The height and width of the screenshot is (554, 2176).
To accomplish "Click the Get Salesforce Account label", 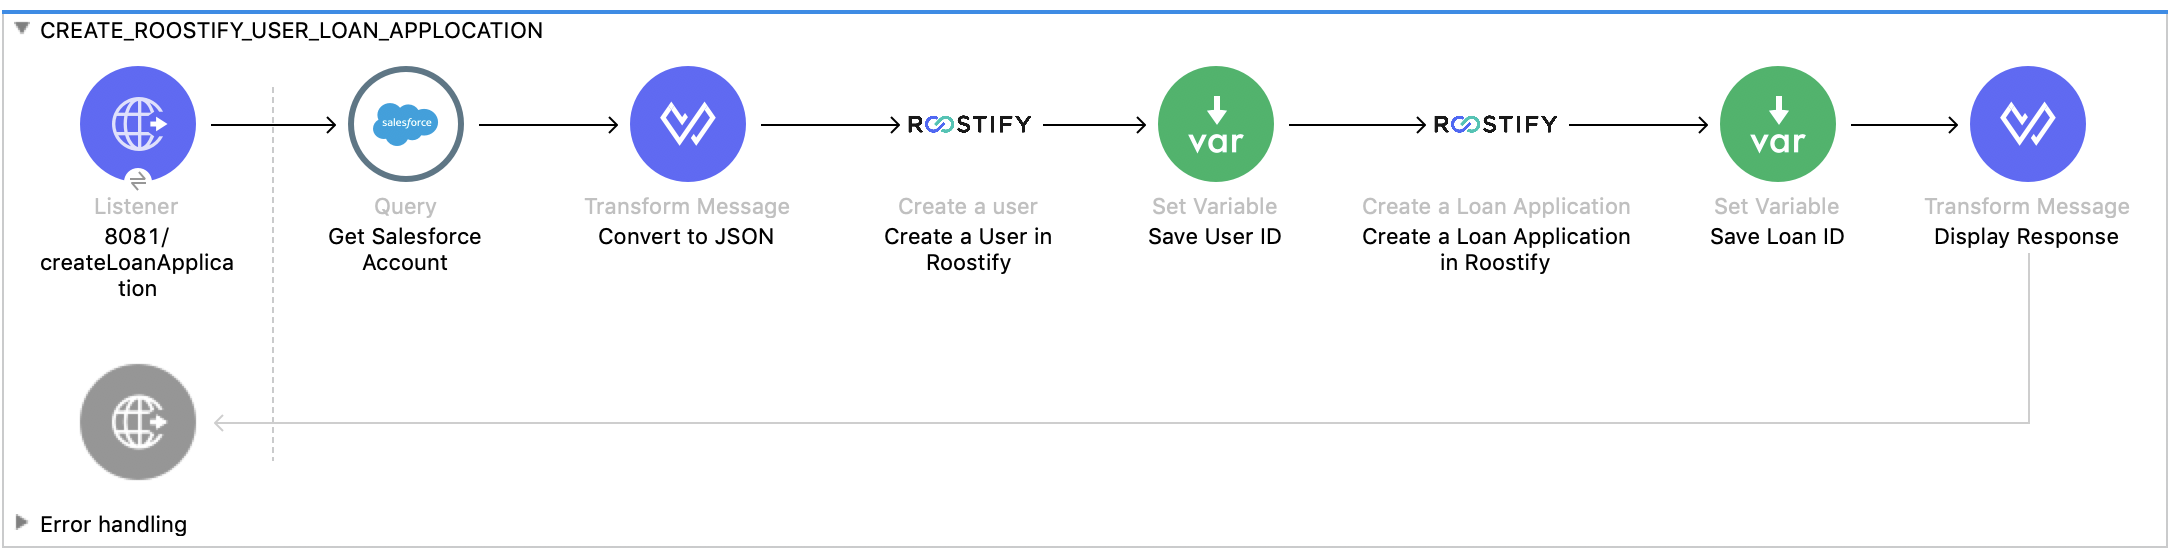I will tap(405, 249).
